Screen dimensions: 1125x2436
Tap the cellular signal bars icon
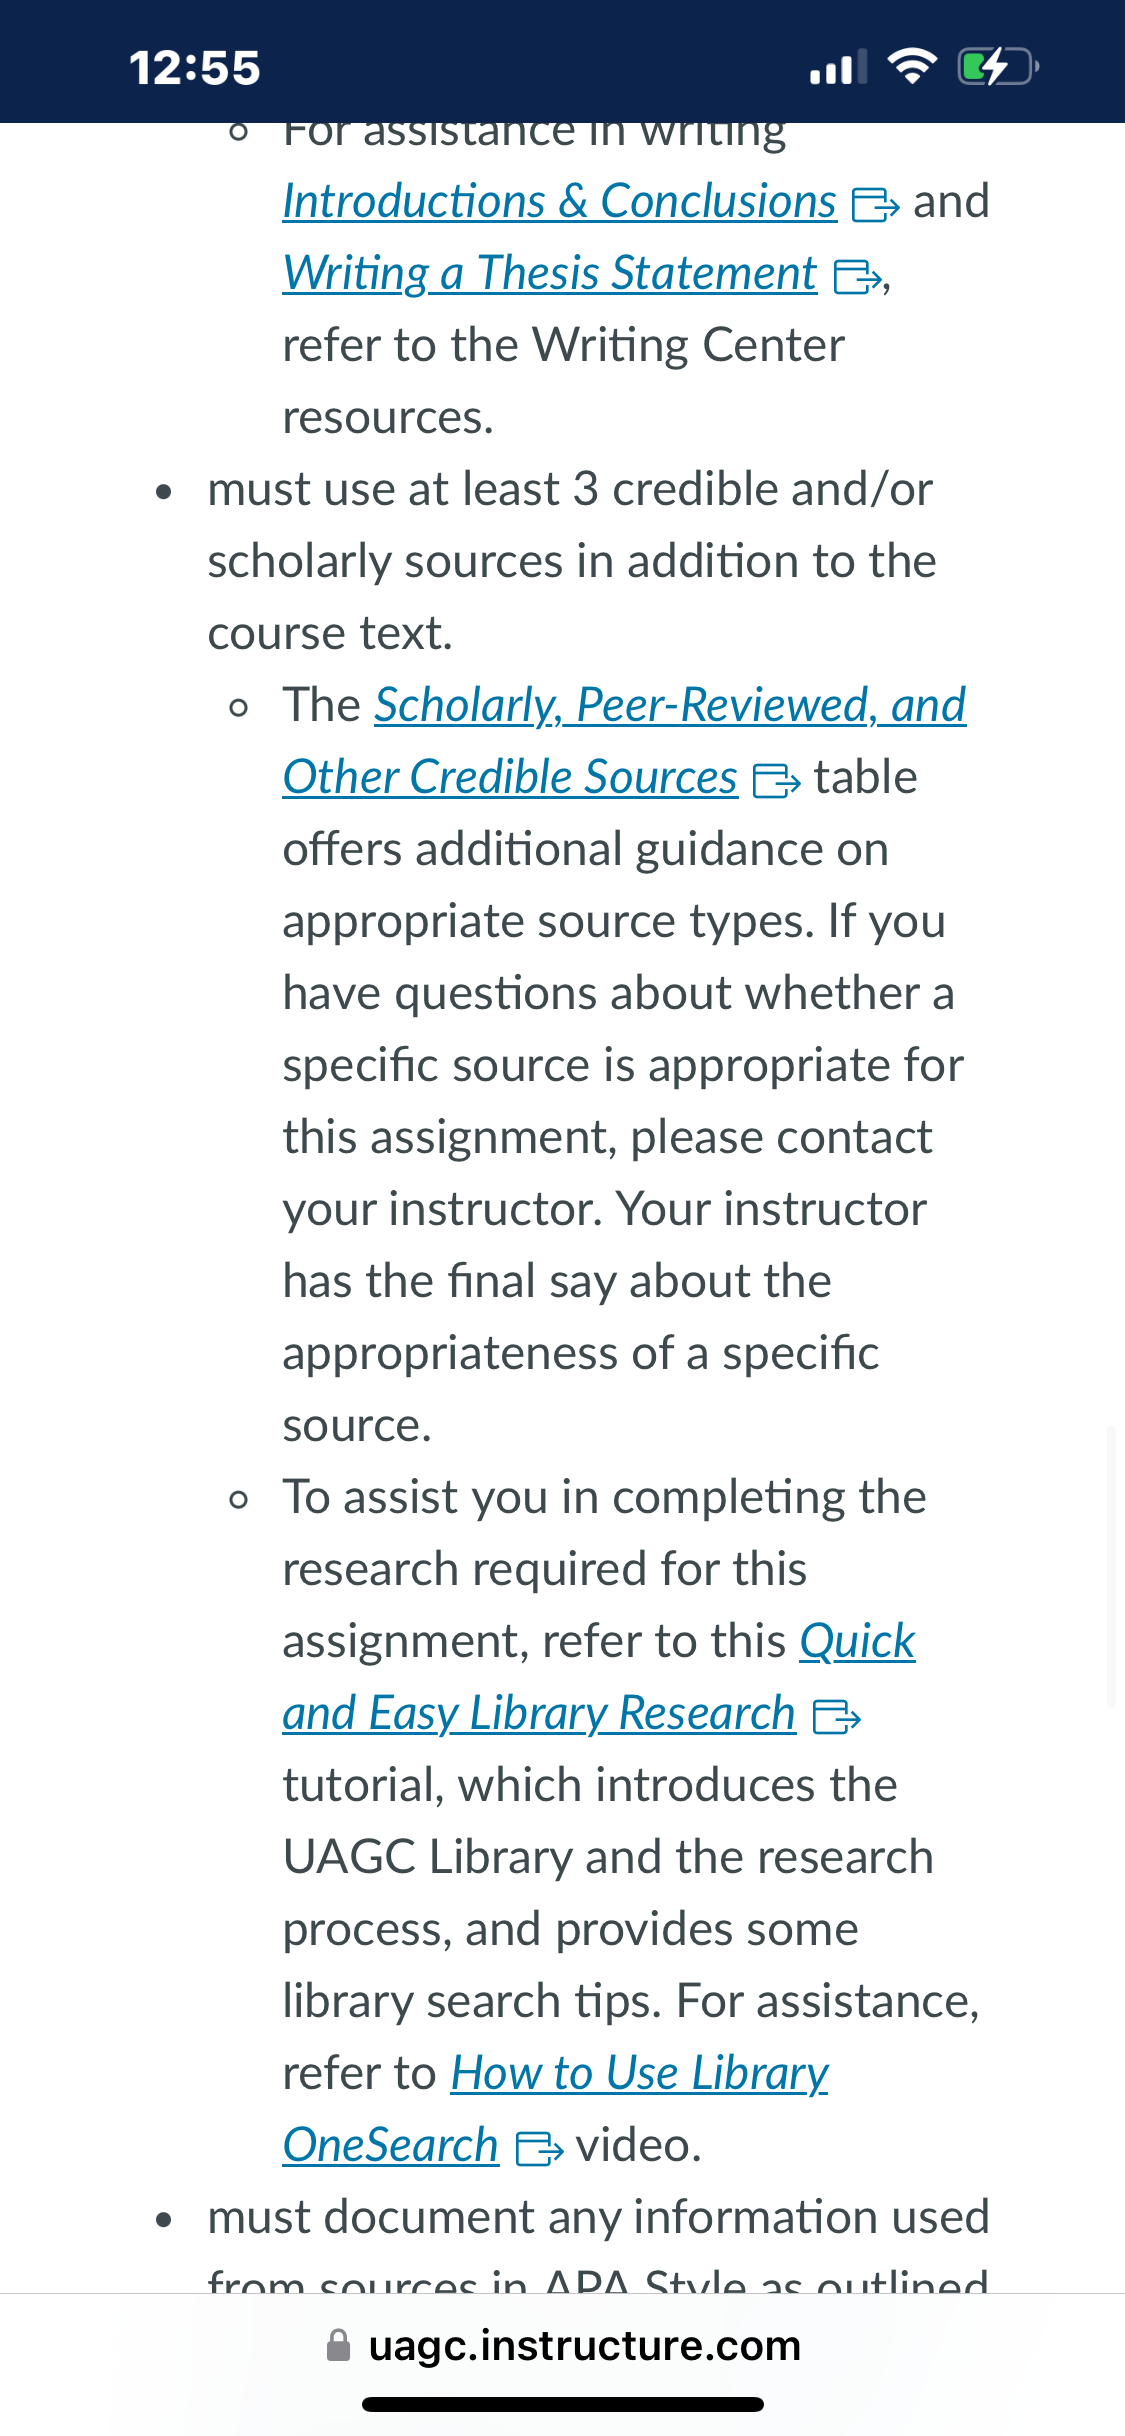(838, 67)
